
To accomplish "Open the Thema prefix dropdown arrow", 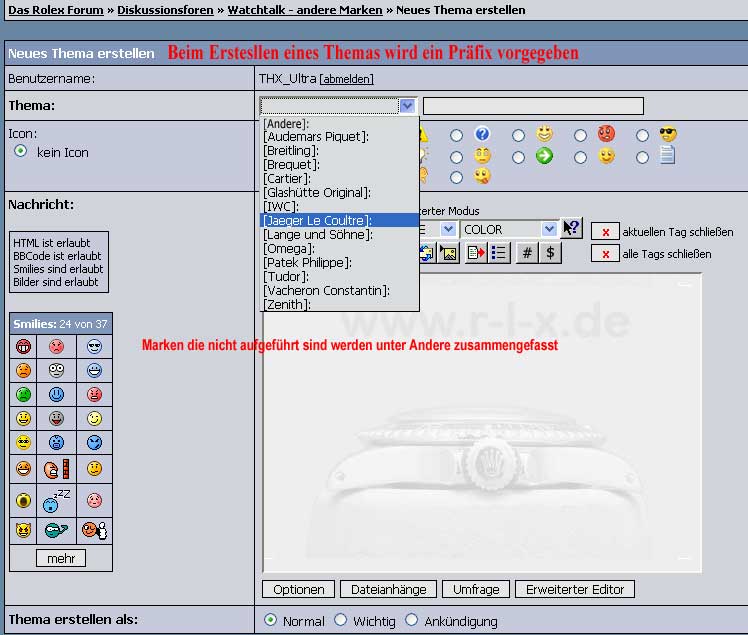I will click(407, 105).
